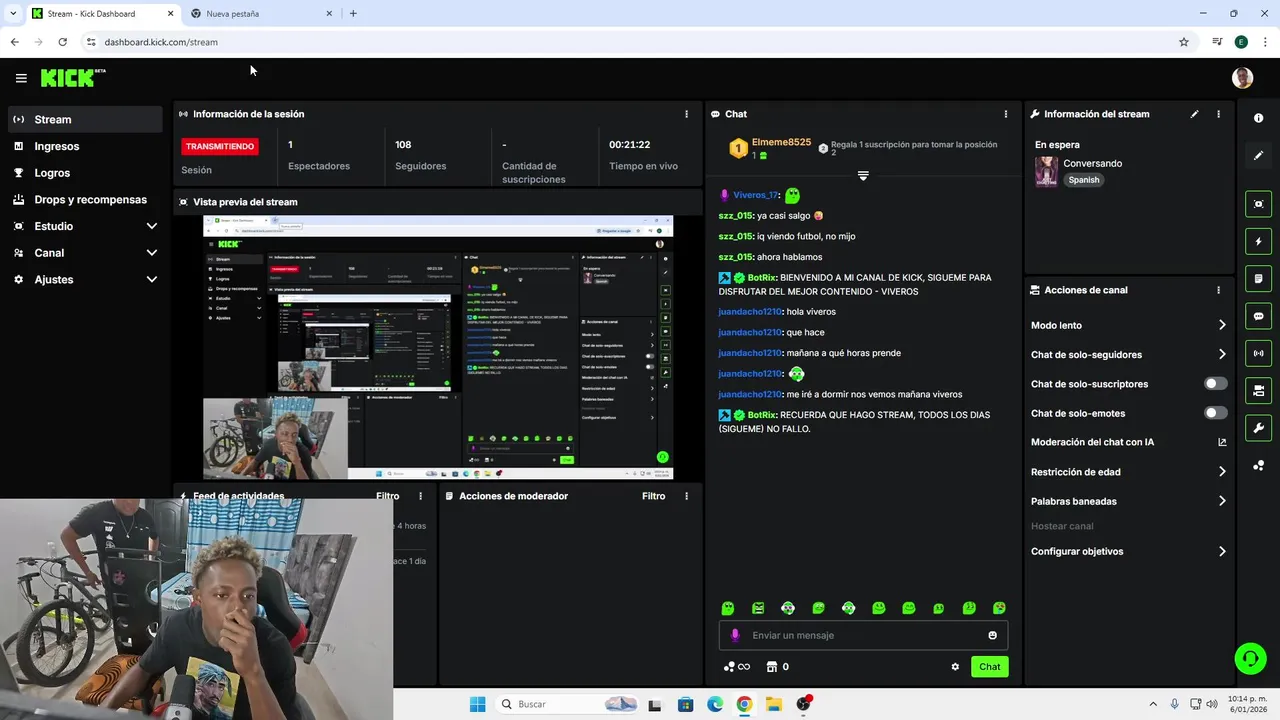
Task: Toggle the stream preview panel icon in right rail
Action: coord(1258,204)
